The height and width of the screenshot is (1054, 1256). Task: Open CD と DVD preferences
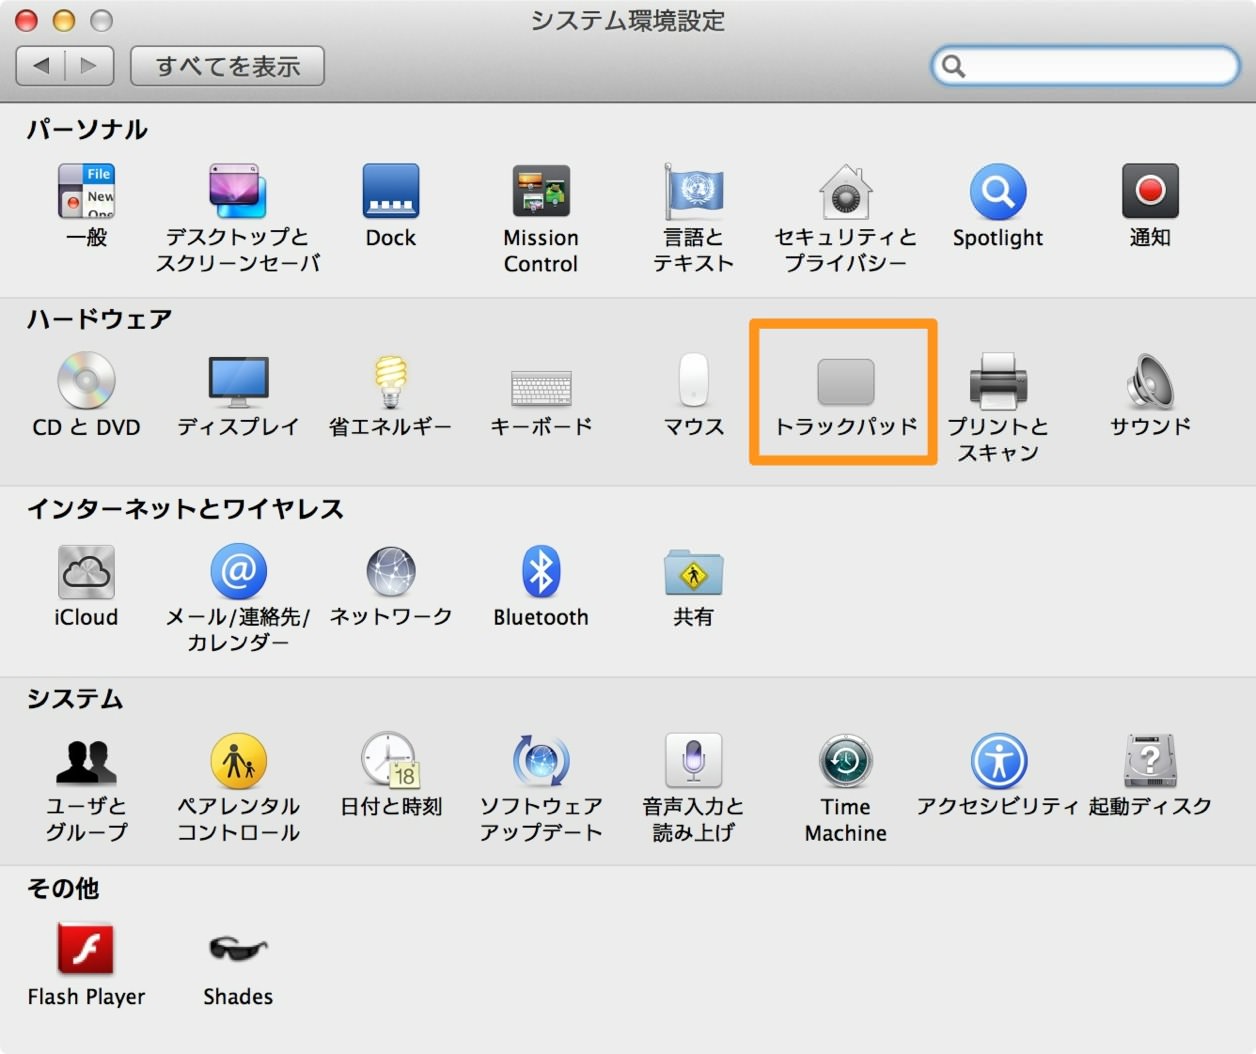coord(86,380)
